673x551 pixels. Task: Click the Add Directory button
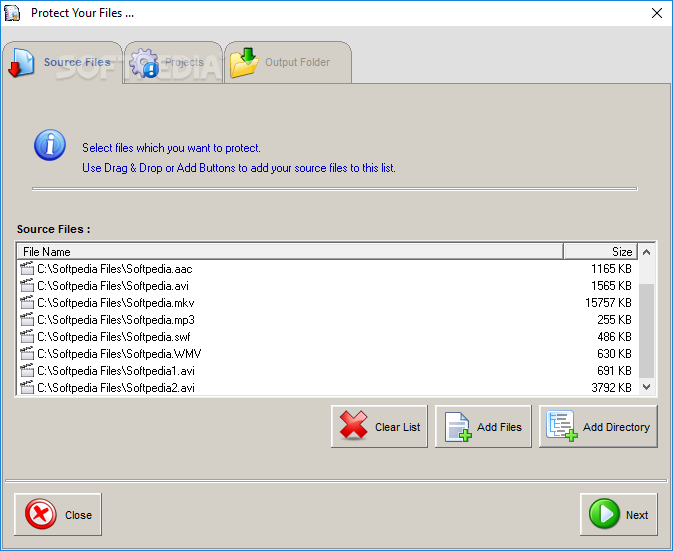pyautogui.click(x=598, y=427)
